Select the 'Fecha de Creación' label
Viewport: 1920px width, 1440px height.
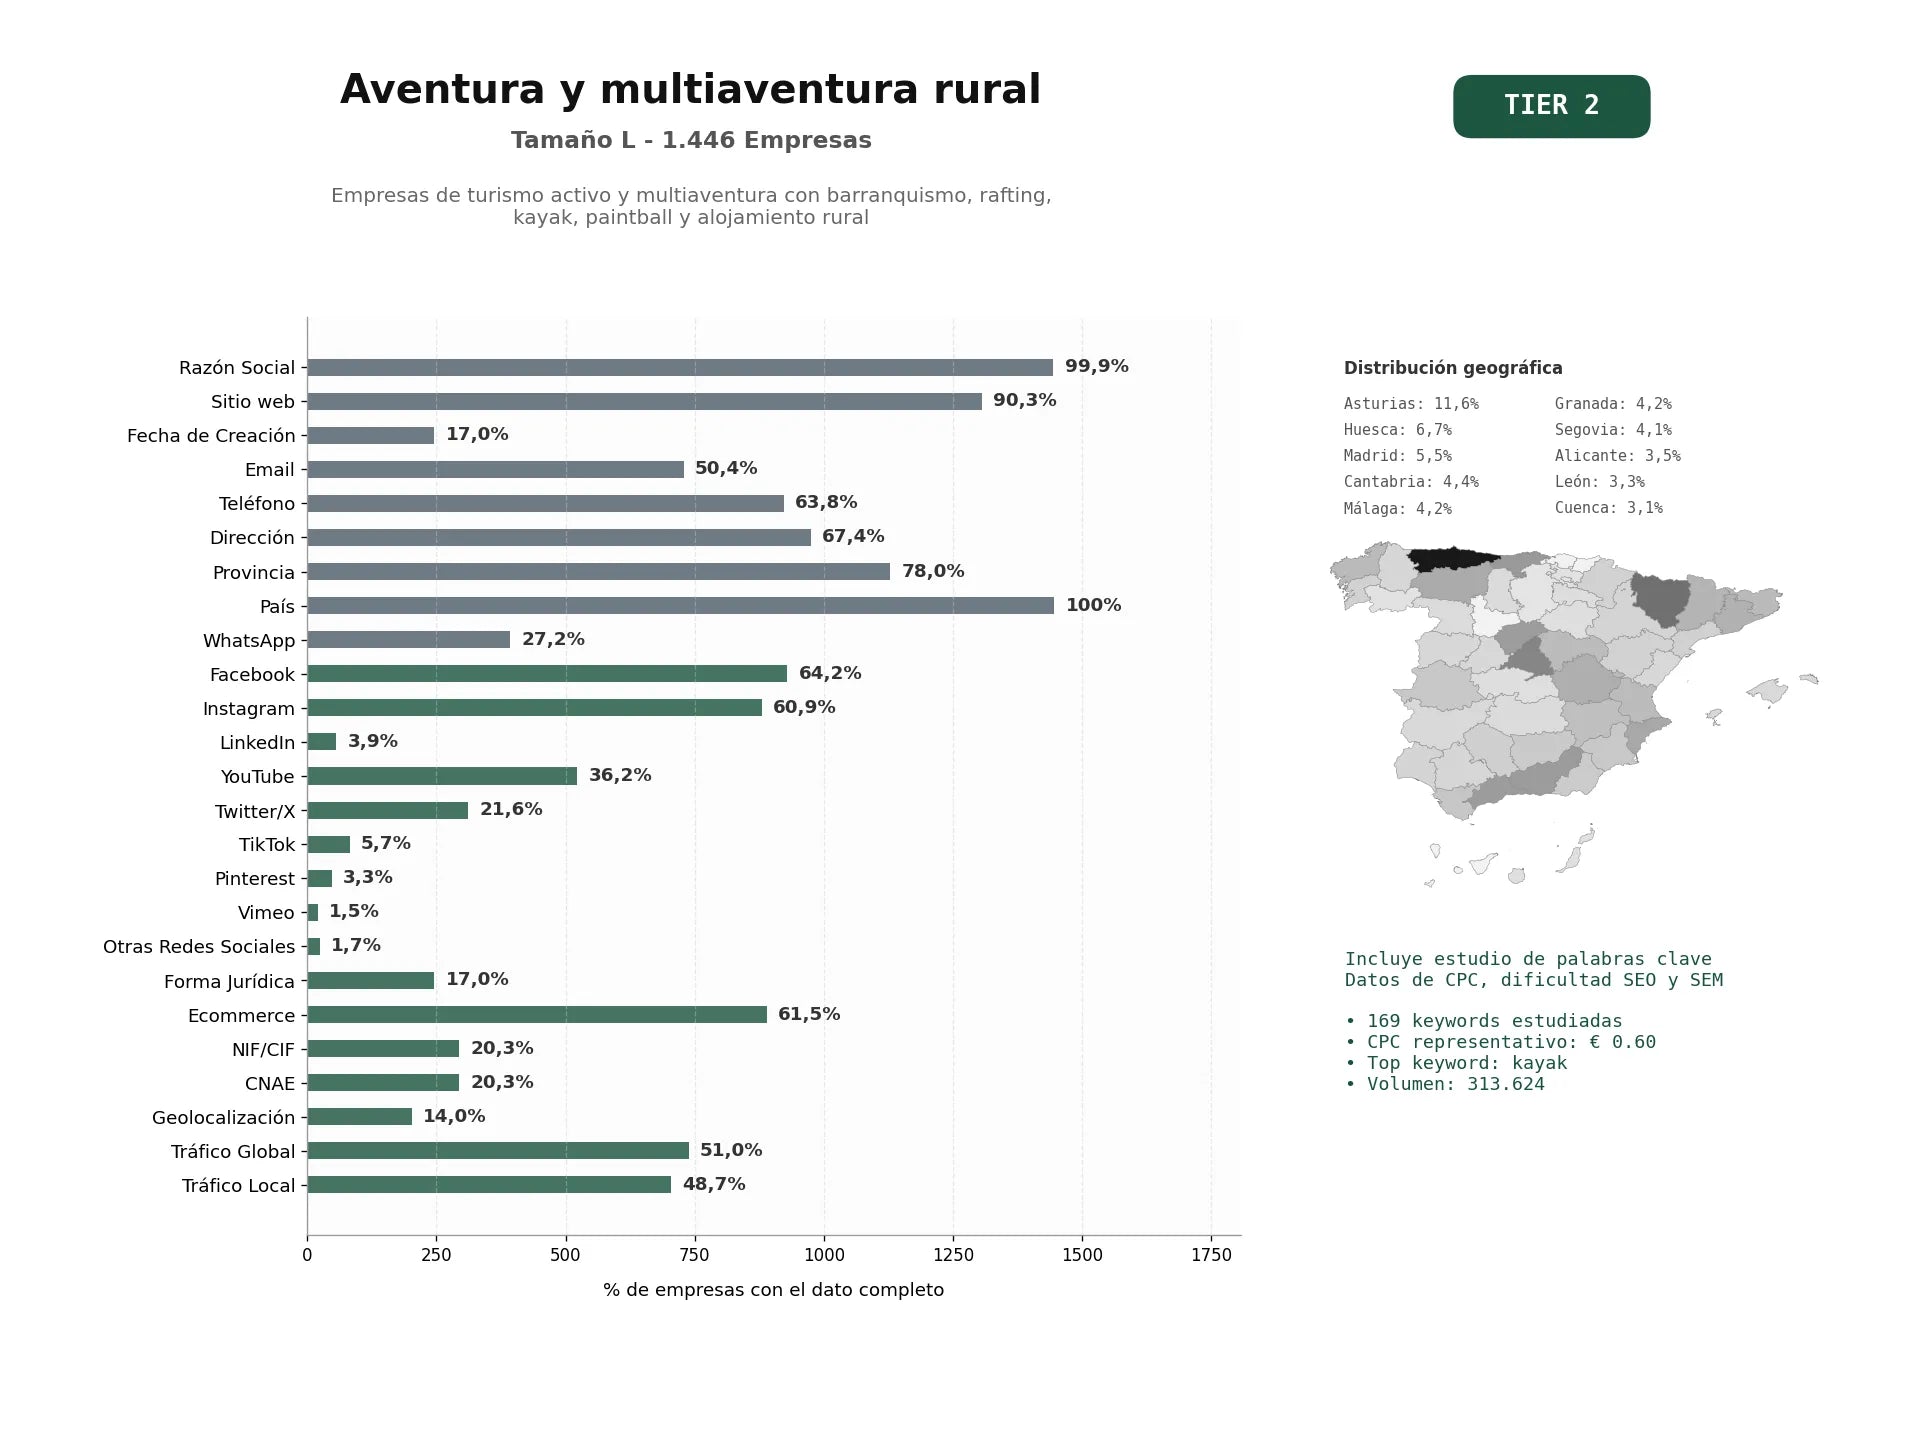(211, 436)
